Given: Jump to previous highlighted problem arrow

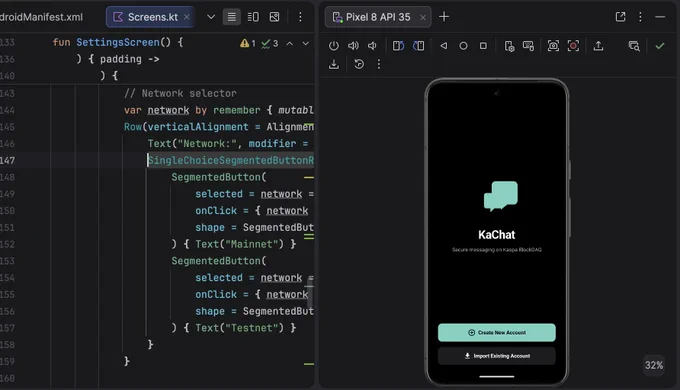Looking at the screenshot, I should click(x=290, y=43).
